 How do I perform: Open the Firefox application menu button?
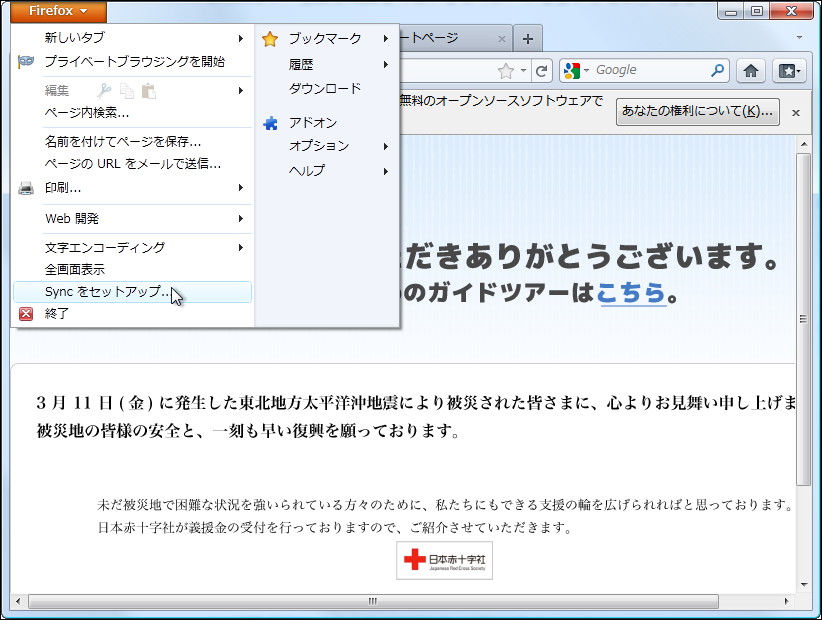(56, 11)
